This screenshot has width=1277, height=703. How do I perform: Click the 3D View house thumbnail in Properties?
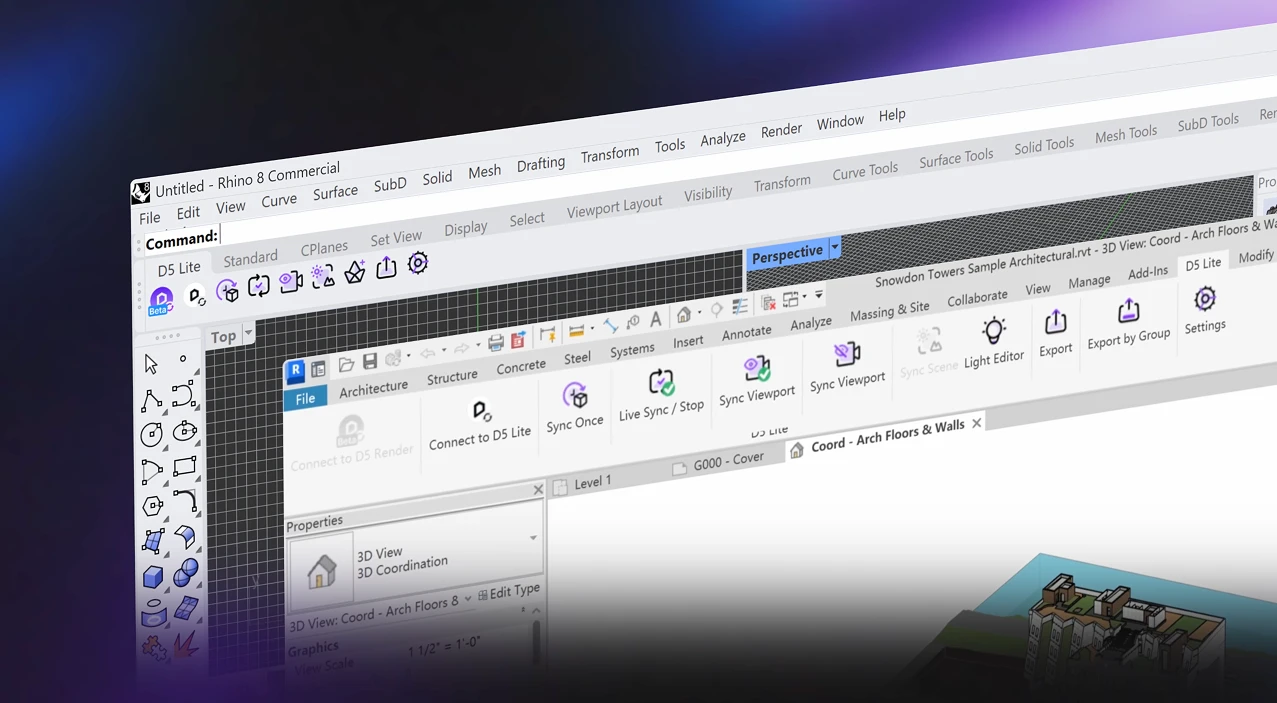[321, 571]
